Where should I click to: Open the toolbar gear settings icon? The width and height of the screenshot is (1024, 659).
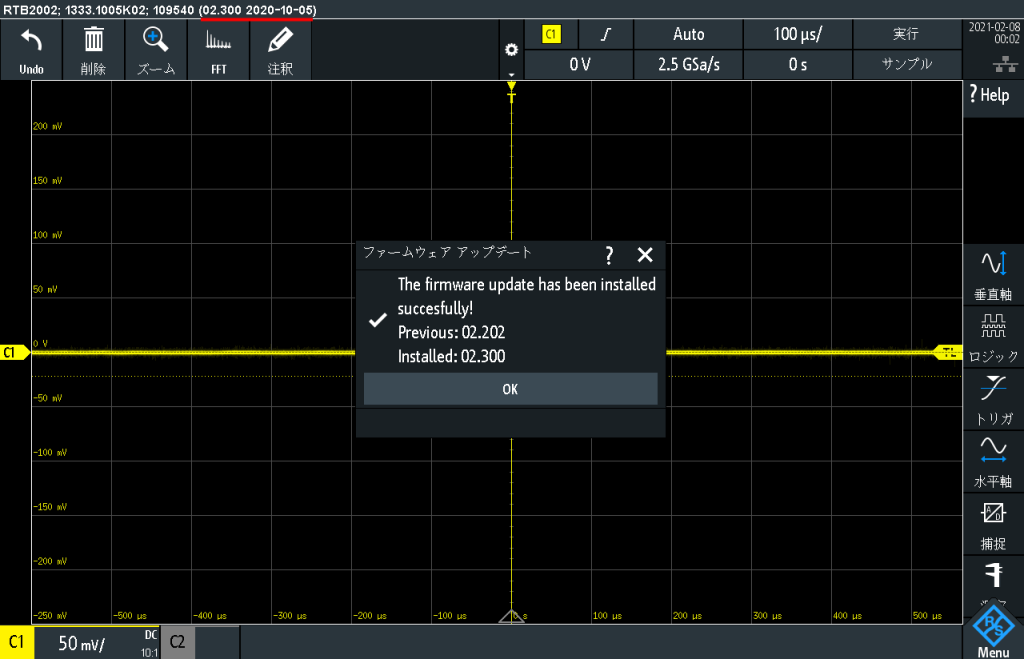click(512, 50)
